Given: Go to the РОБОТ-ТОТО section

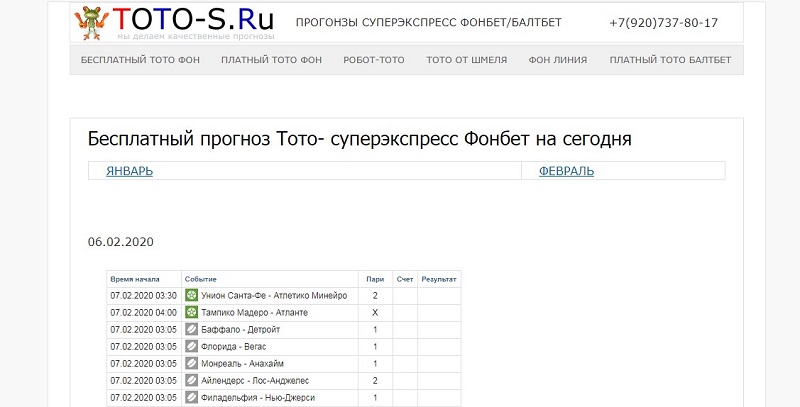Looking at the screenshot, I should pyautogui.click(x=373, y=60).
